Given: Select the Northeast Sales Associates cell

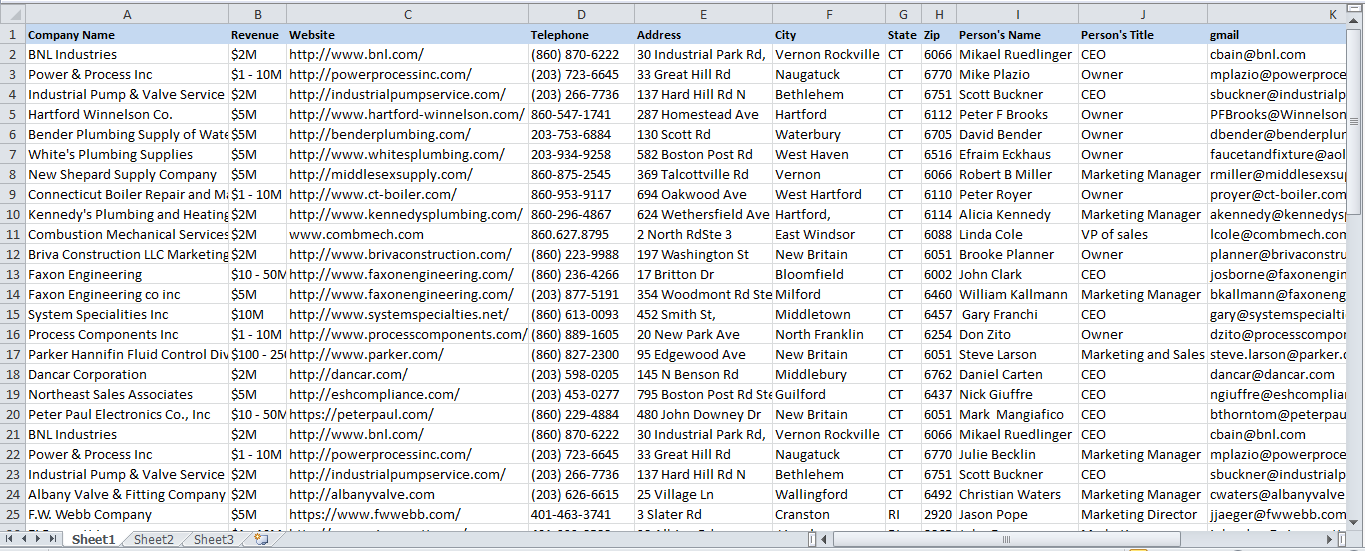Looking at the screenshot, I should (127, 394).
